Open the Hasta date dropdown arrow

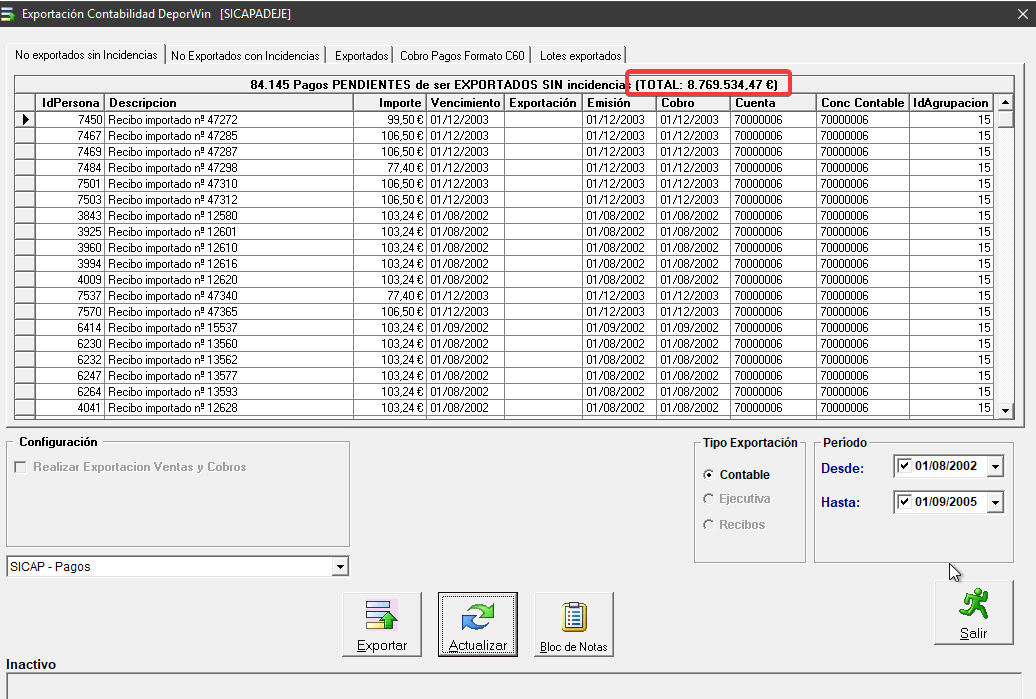coord(995,503)
